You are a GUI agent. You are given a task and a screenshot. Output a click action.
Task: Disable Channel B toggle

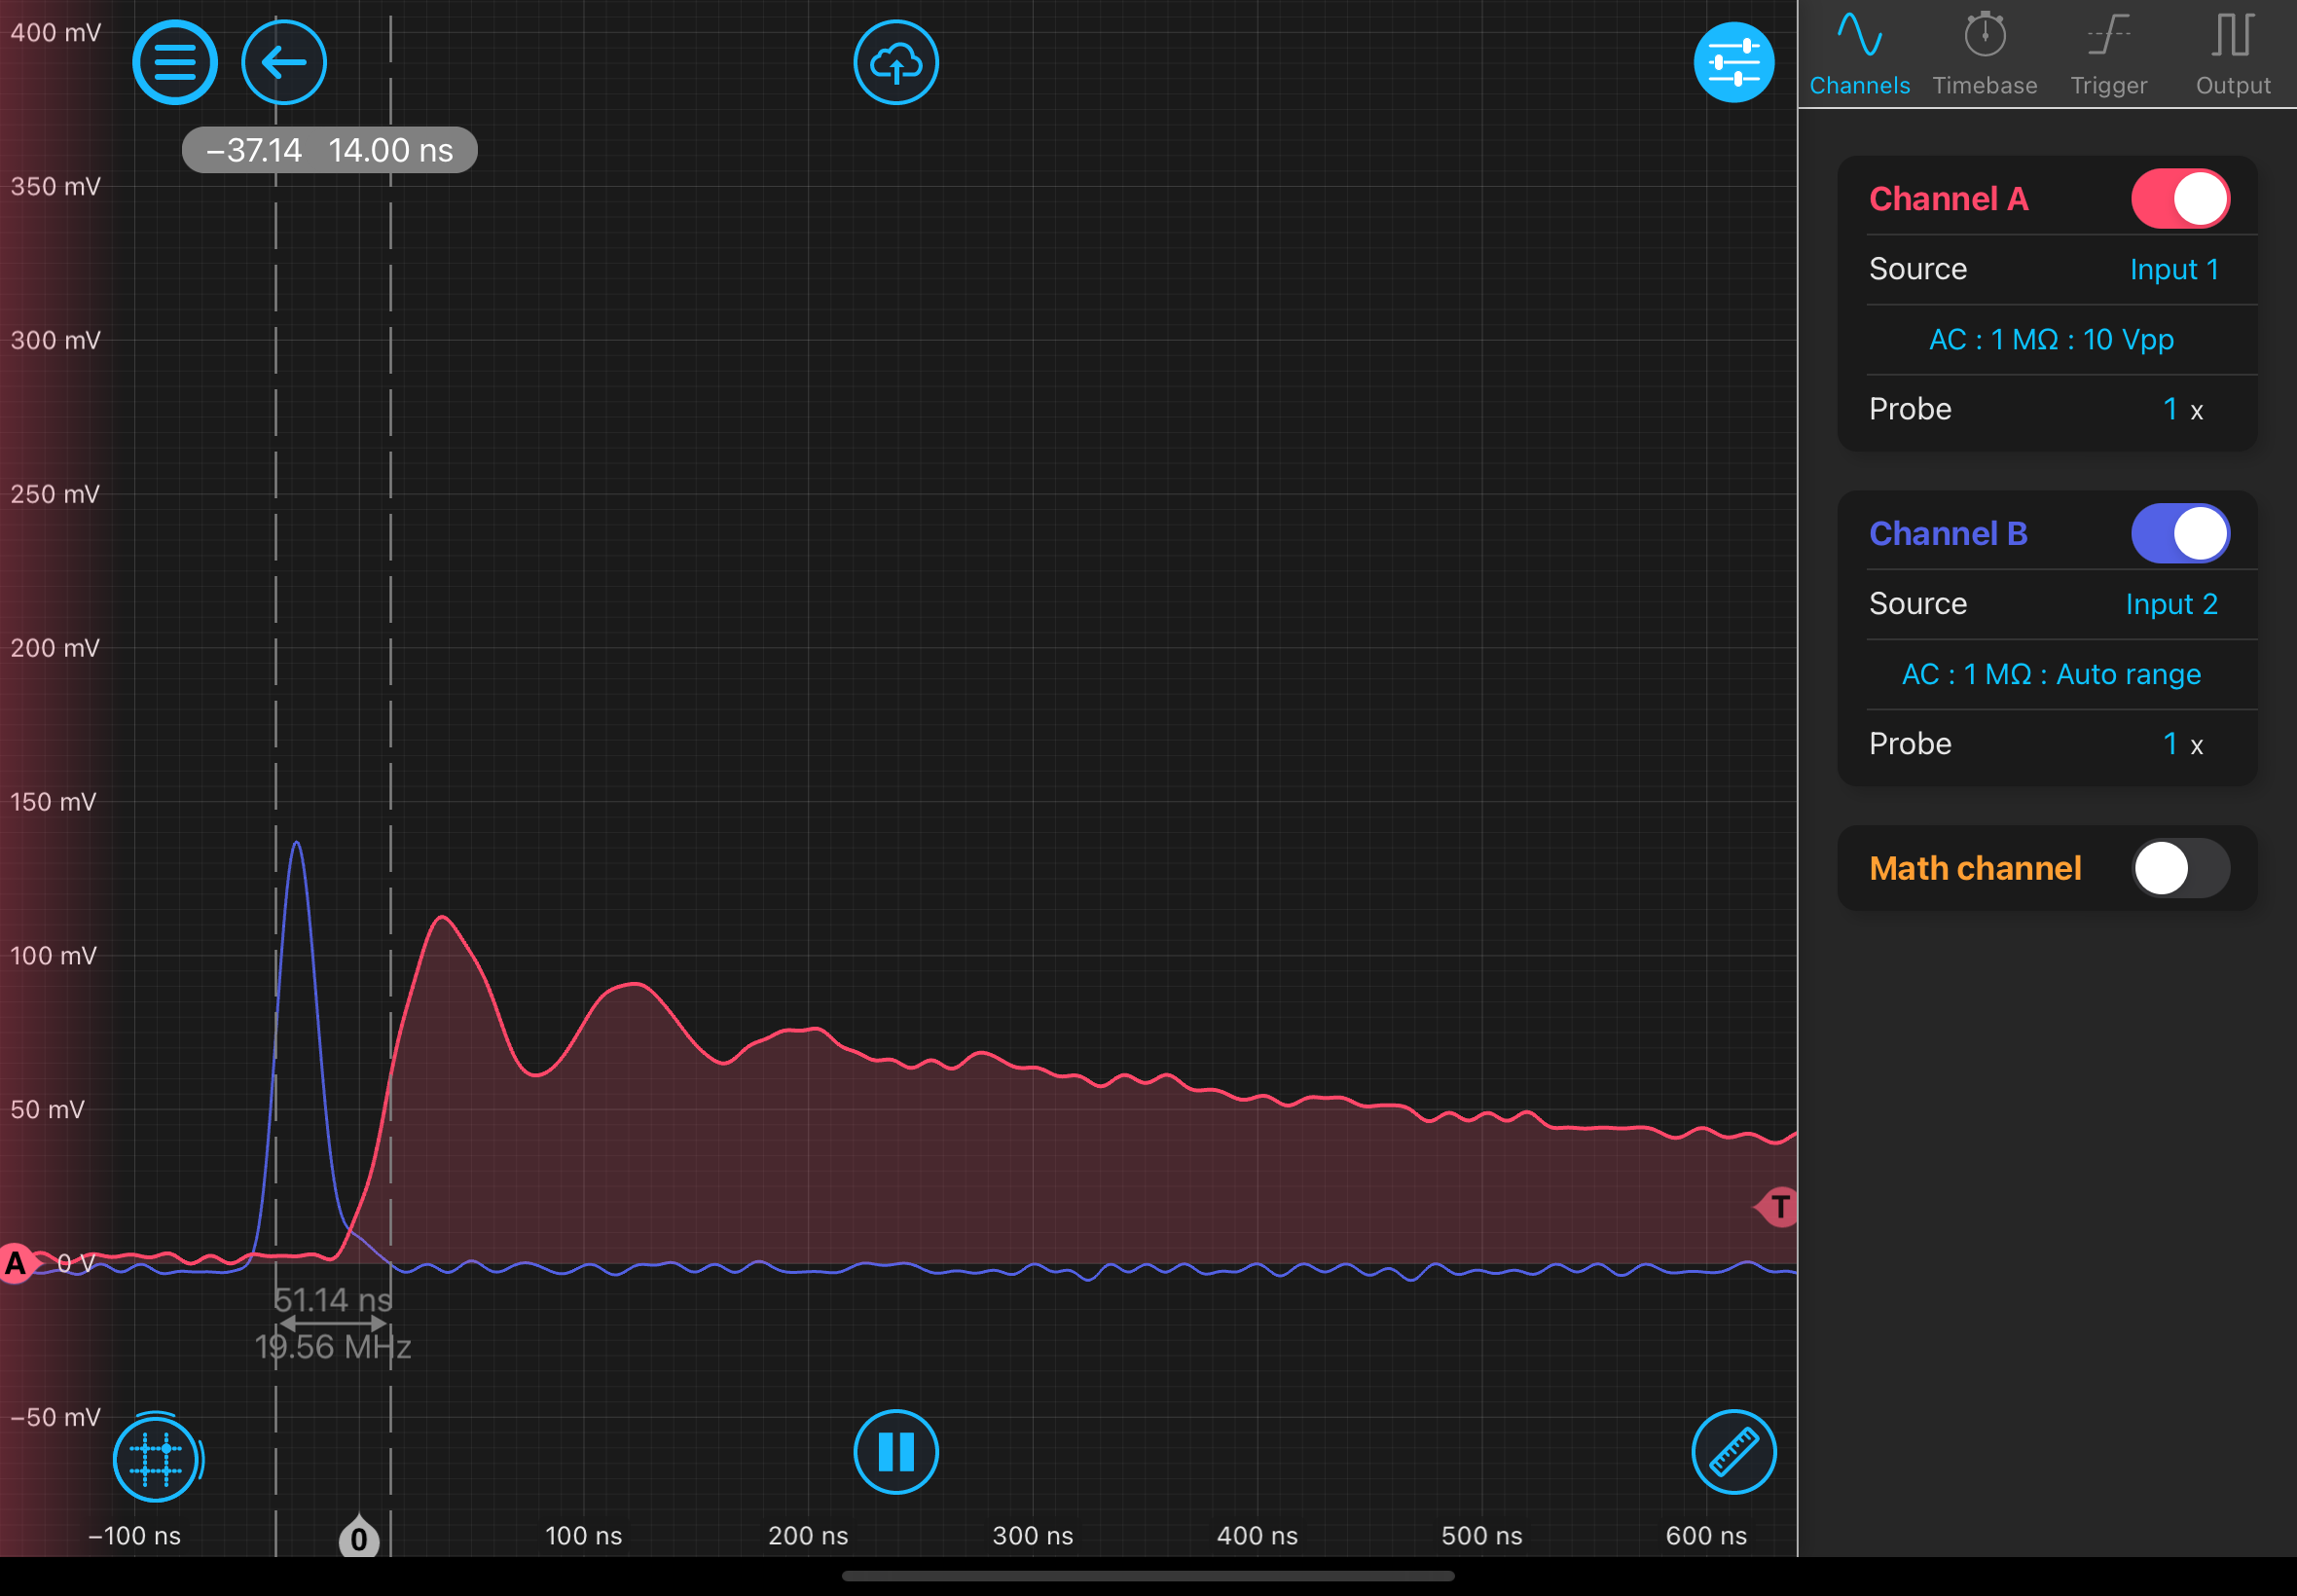pos(2180,533)
